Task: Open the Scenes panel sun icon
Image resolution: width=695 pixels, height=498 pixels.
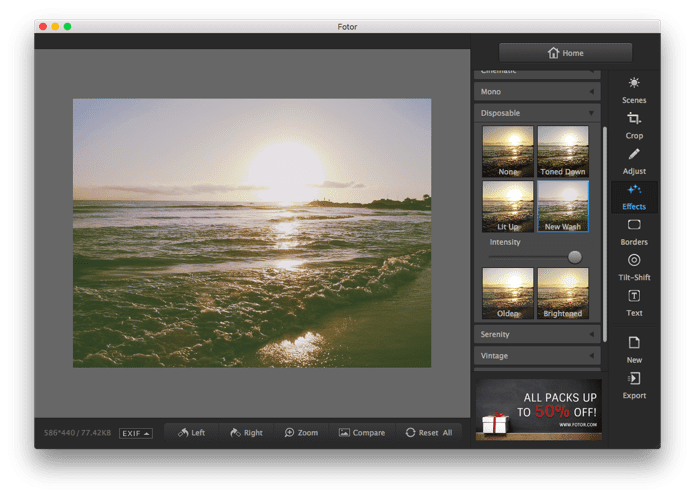Action: click(634, 83)
